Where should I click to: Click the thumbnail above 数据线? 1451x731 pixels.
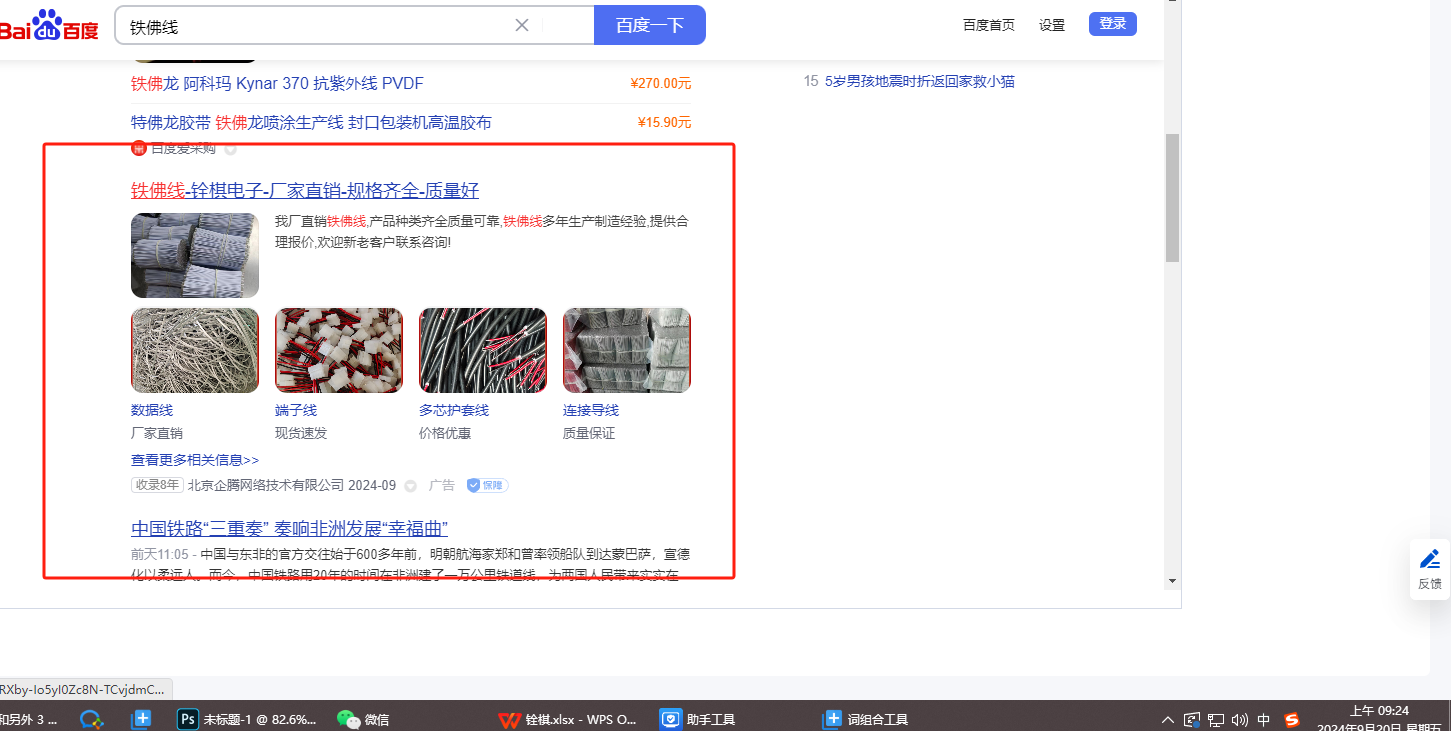(x=195, y=350)
